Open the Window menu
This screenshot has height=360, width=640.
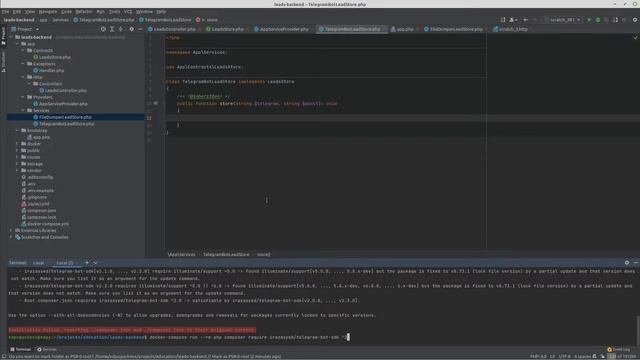[x=144, y=12]
